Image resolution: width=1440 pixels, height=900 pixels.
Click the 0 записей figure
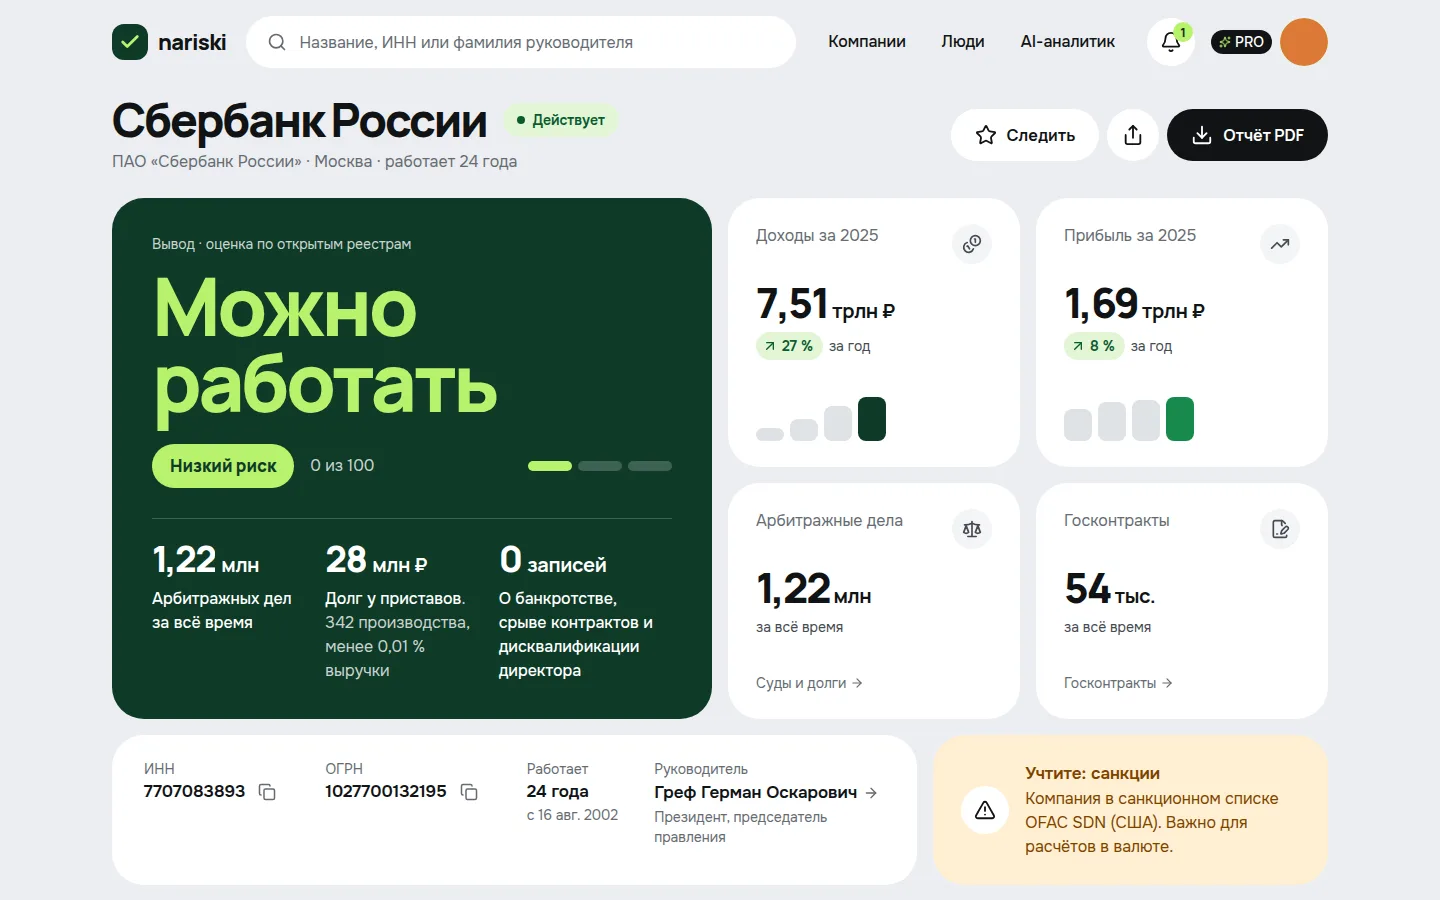(553, 560)
